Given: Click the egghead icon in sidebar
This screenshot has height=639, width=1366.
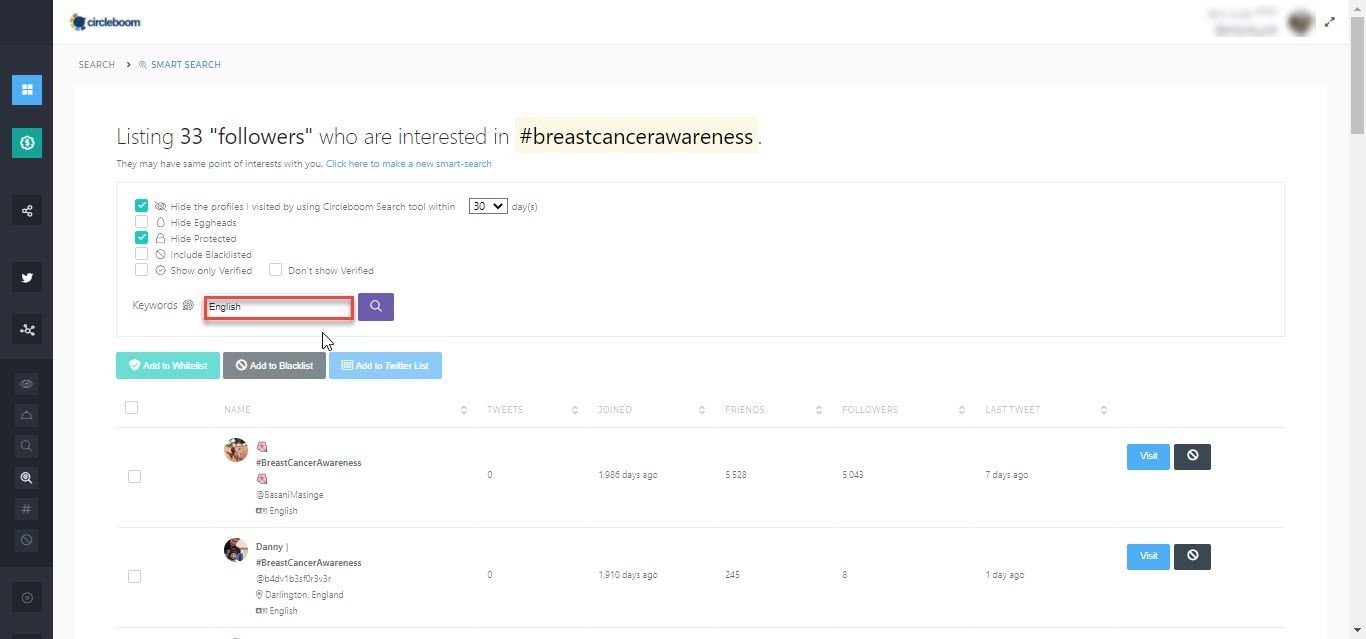Looking at the screenshot, I should pyautogui.click(x=27, y=415).
